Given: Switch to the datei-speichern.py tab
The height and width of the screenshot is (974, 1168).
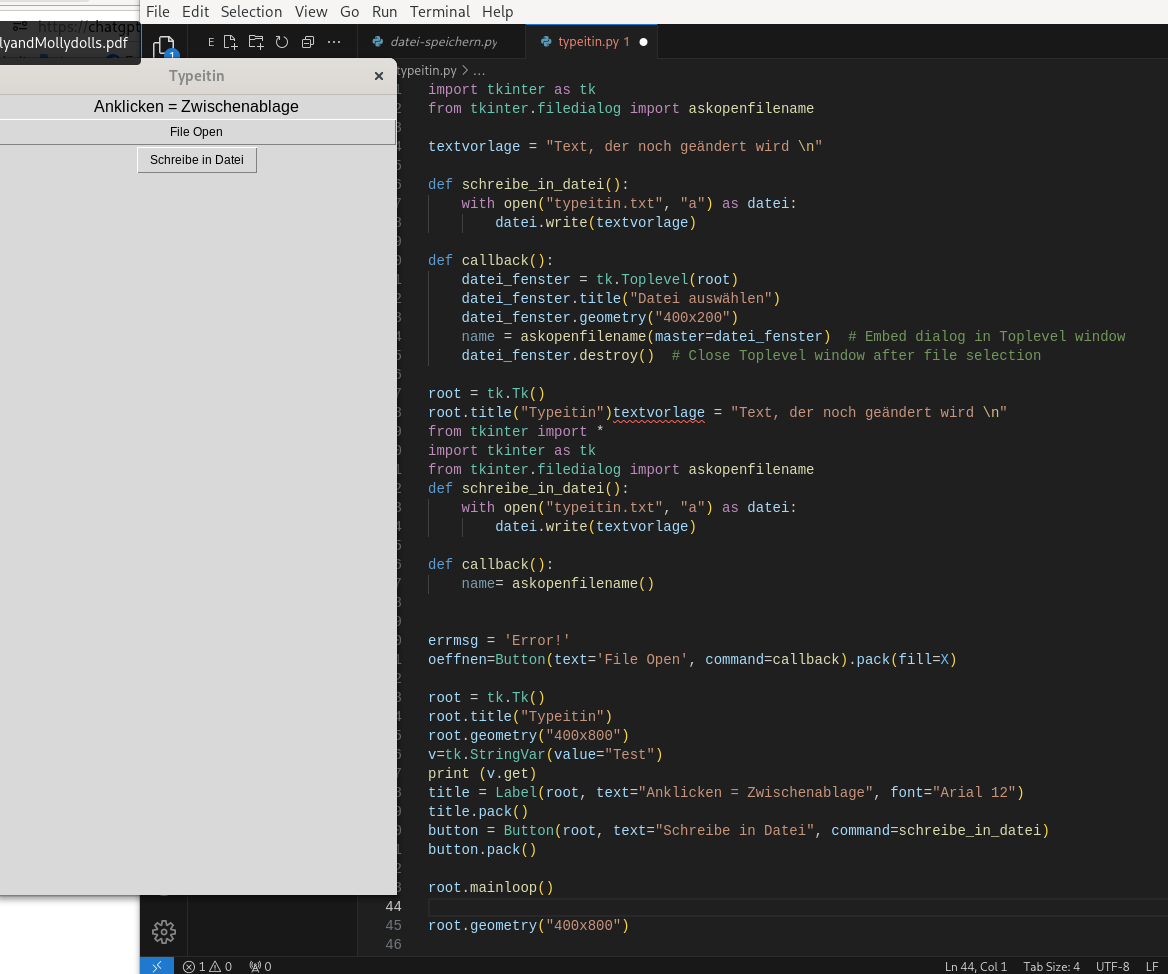Looking at the screenshot, I should [x=435, y=42].
